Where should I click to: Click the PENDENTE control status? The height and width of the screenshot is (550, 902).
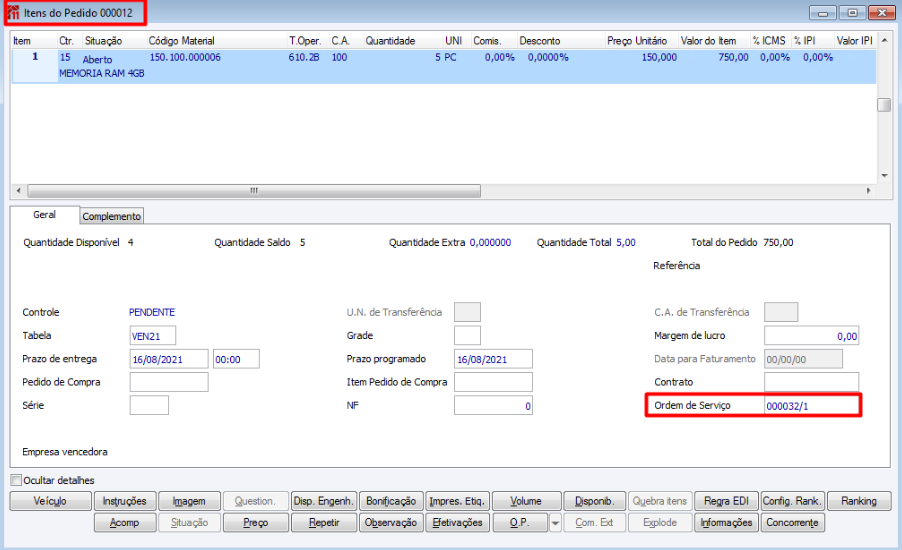(152, 312)
